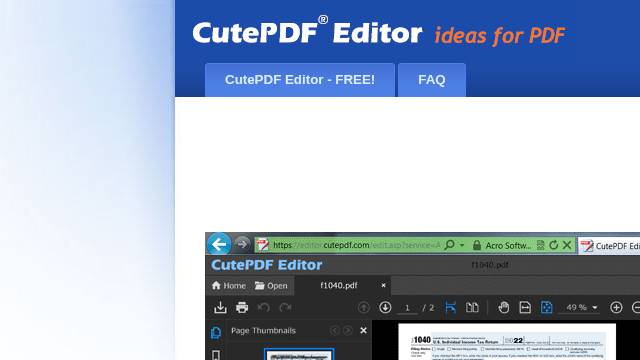
Task: Click the thumbnails panel next arrow
Action: pos(347,330)
